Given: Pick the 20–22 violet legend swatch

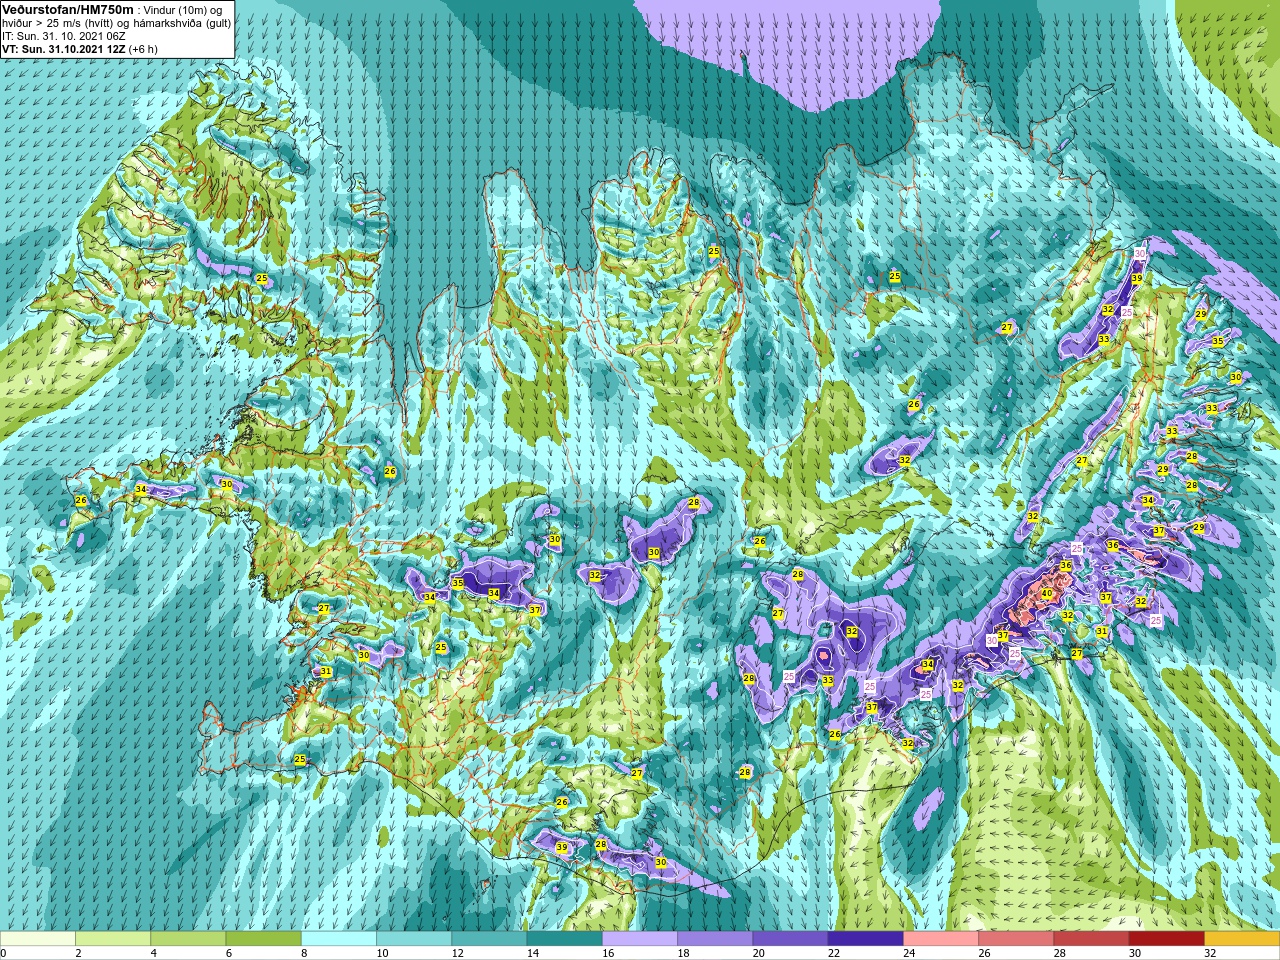Looking at the screenshot, I should click(790, 939).
